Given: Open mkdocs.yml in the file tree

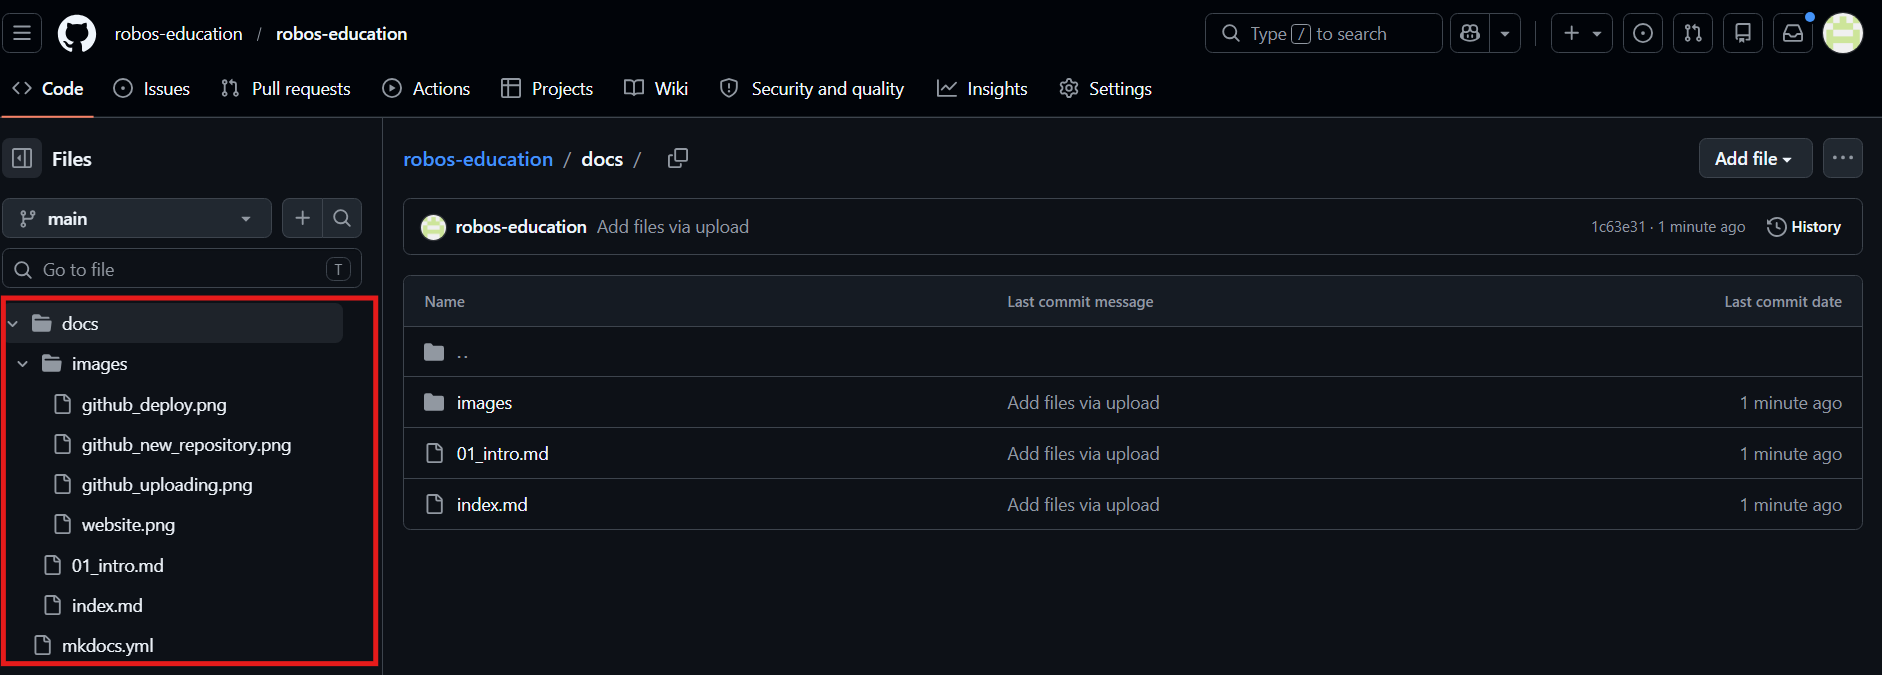Looking at the screenshot, I should 107,646.
